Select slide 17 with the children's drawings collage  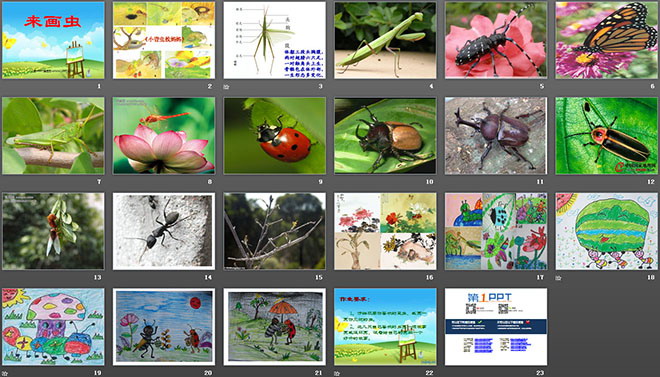pyautogui.click(x=496, y=231)
